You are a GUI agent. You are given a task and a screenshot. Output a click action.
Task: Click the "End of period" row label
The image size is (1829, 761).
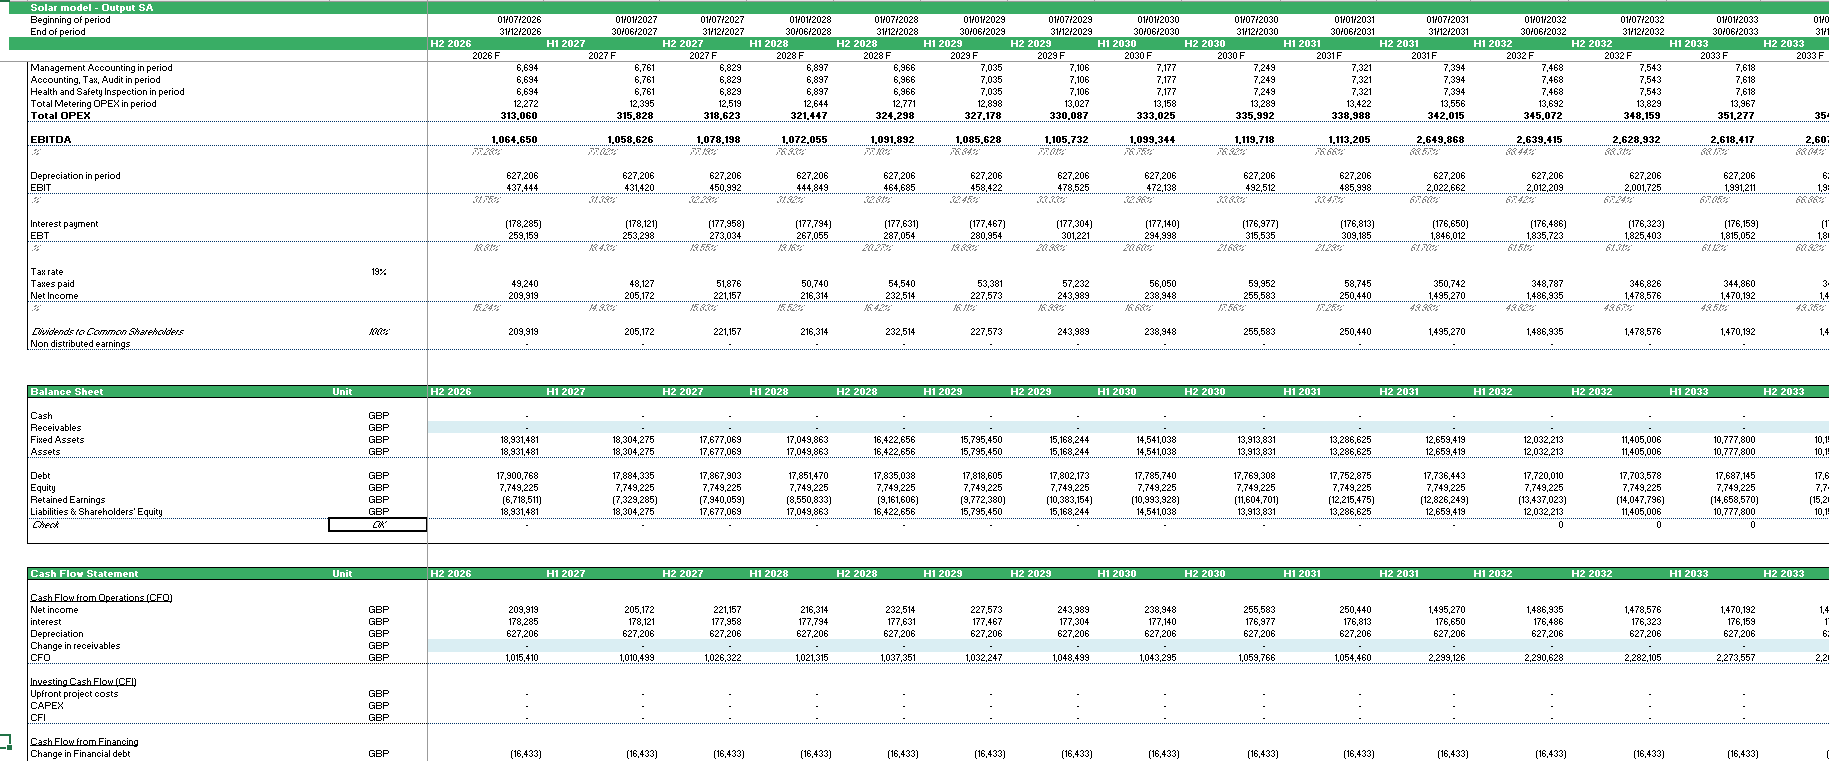[x=57, y=31]
